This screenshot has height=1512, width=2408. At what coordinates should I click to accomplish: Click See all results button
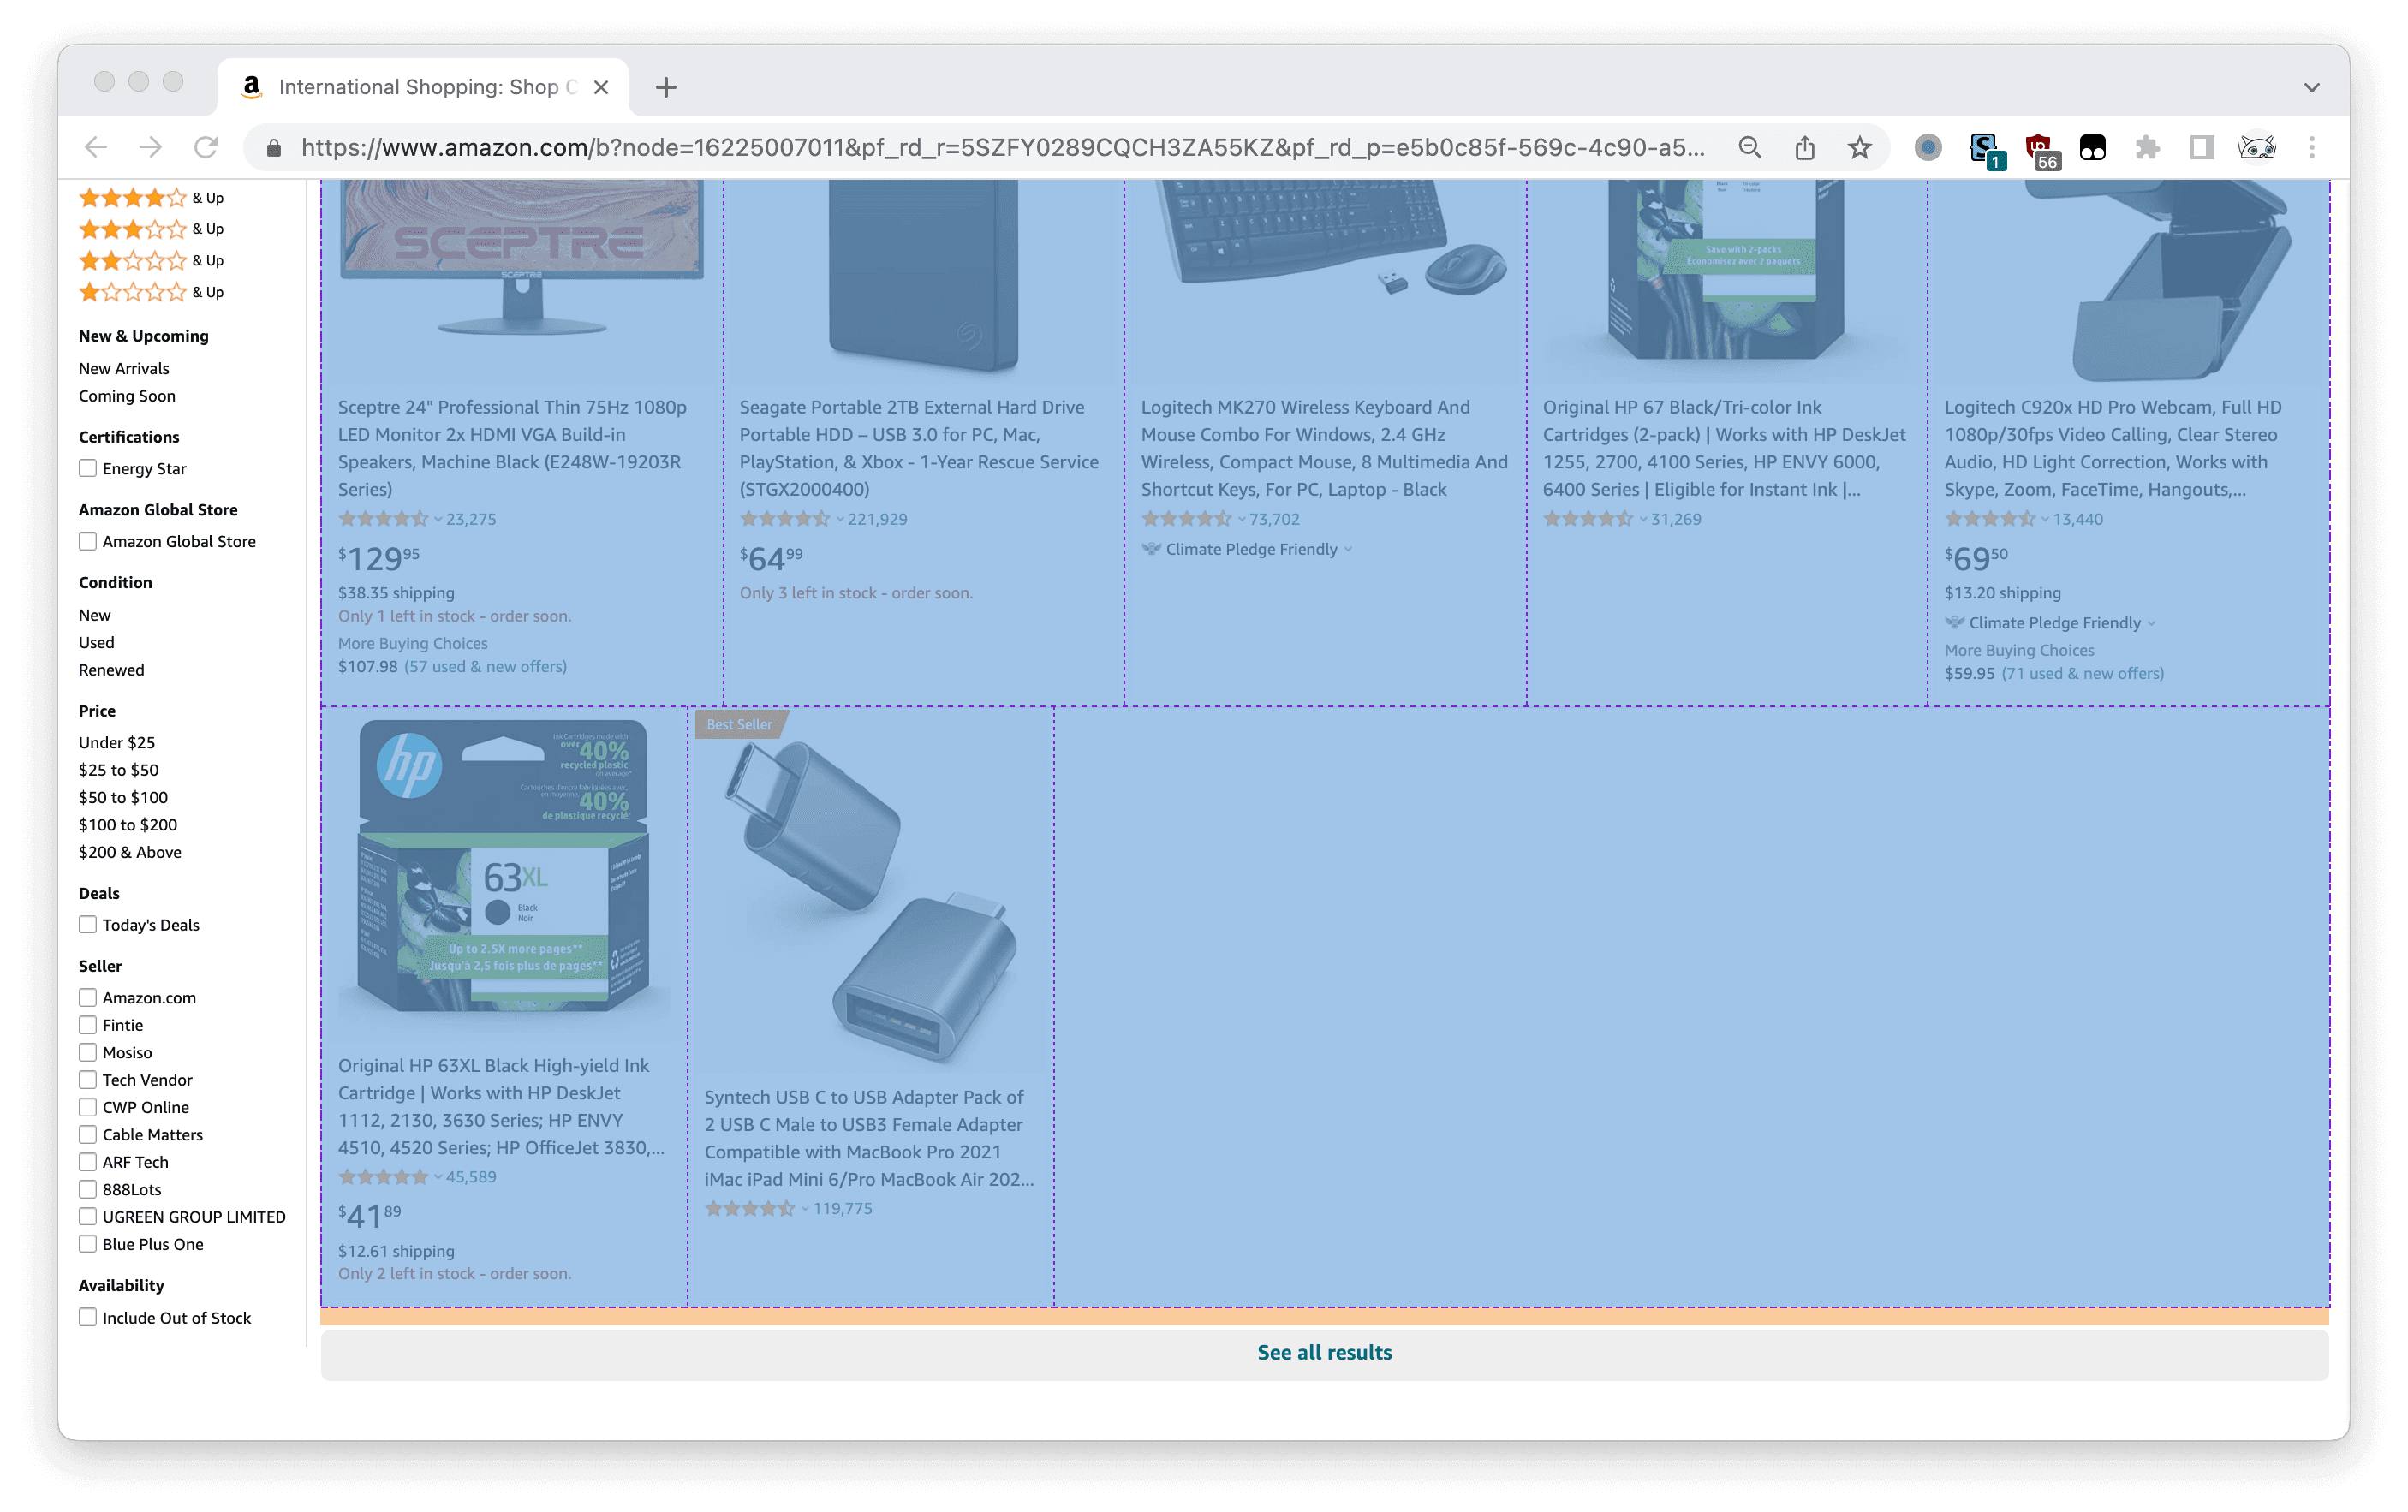coord(1324,1352)
